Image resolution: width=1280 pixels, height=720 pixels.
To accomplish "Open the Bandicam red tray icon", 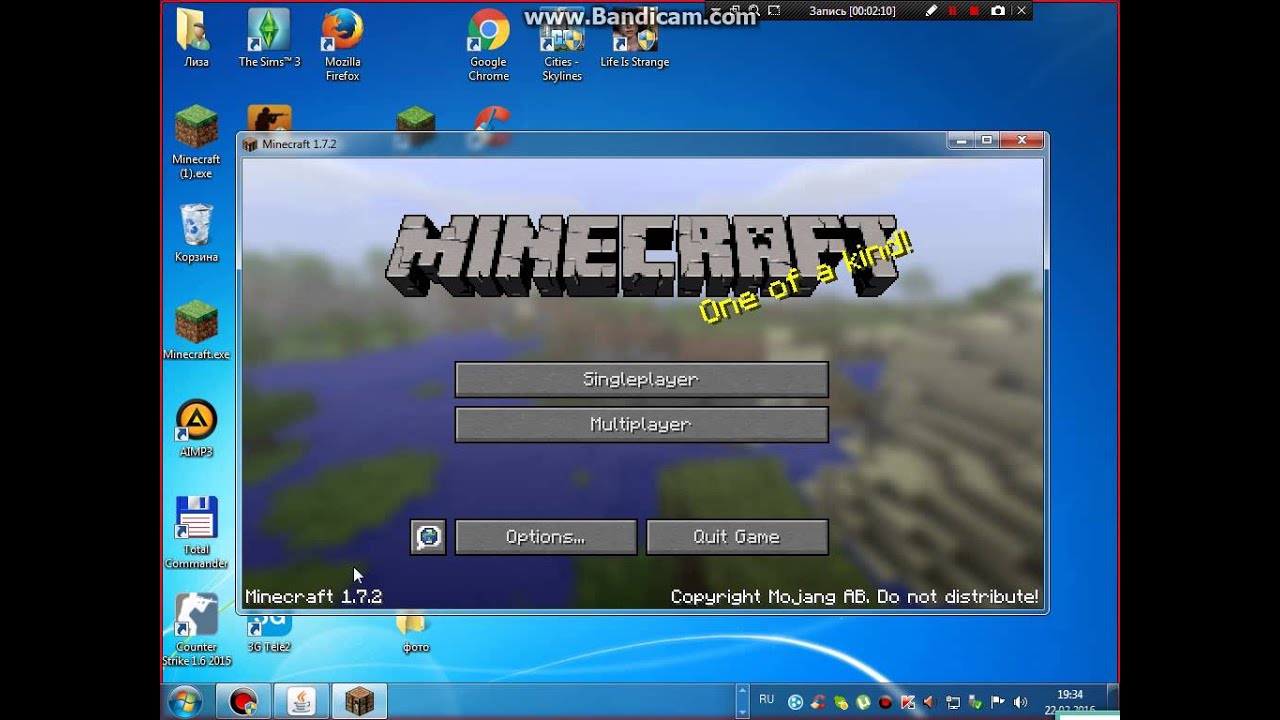I will pos(885,702).
